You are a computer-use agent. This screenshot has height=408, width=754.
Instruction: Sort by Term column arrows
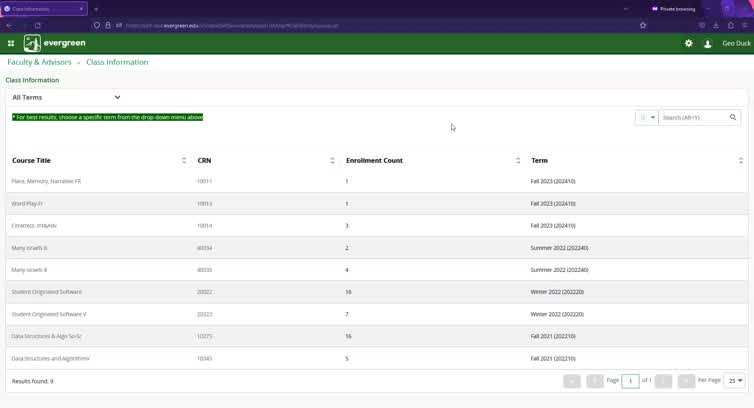pyautogui.click(x=740, y=161)
